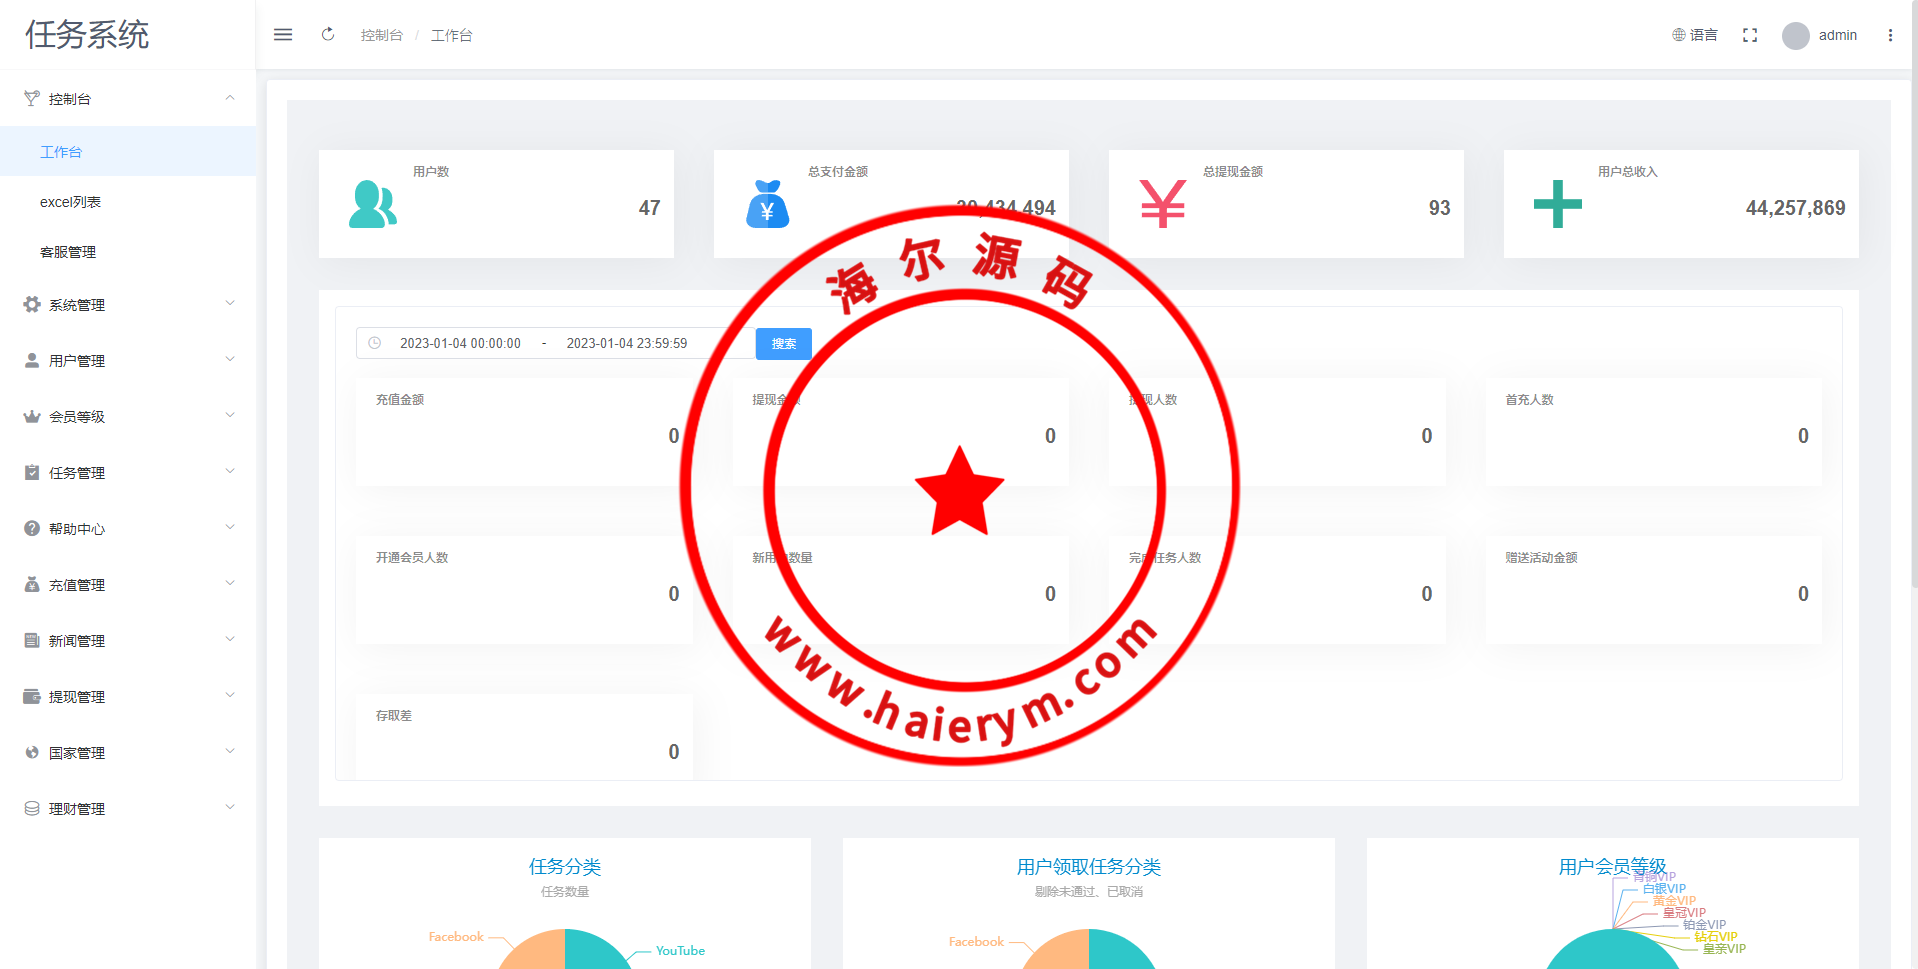Open the vertical three-dot more menu

coord(1890,35)
